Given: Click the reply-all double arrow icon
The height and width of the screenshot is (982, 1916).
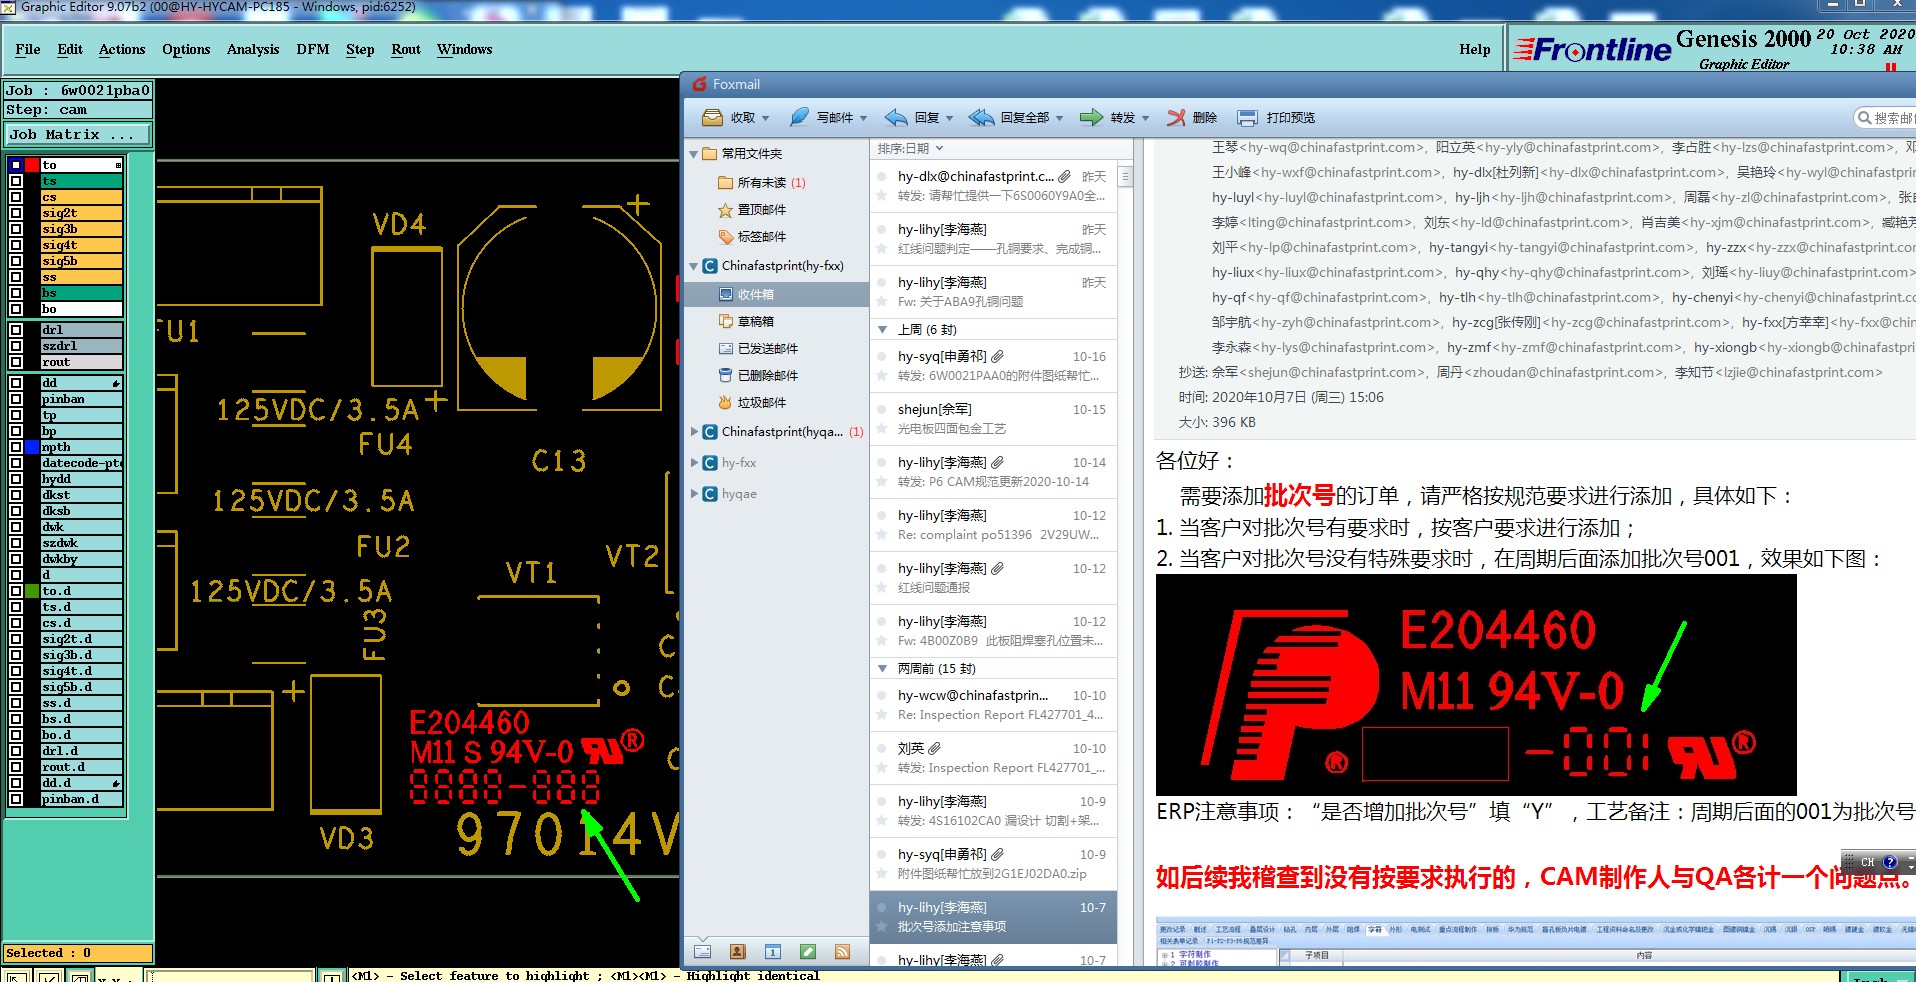Looking at the screenshot, I should point(981,118).
